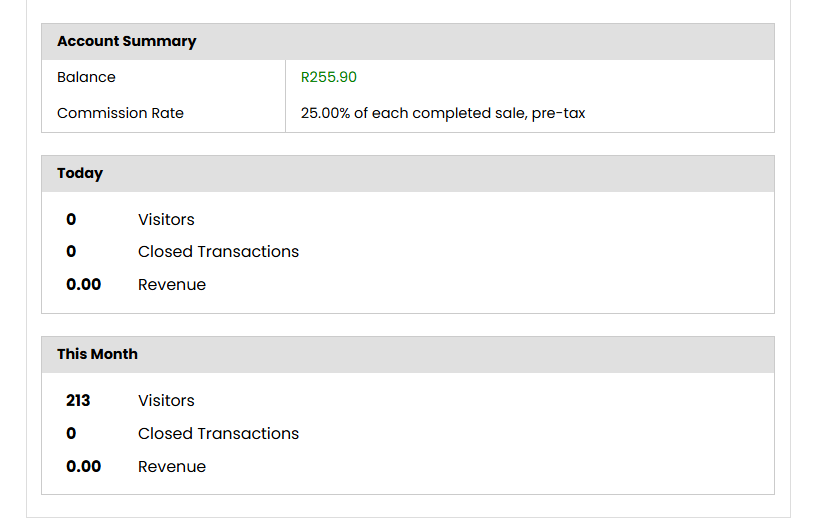Click this month's 0.00 revenue value
This screenshot has height=527, width=816.
click(84, 467)
